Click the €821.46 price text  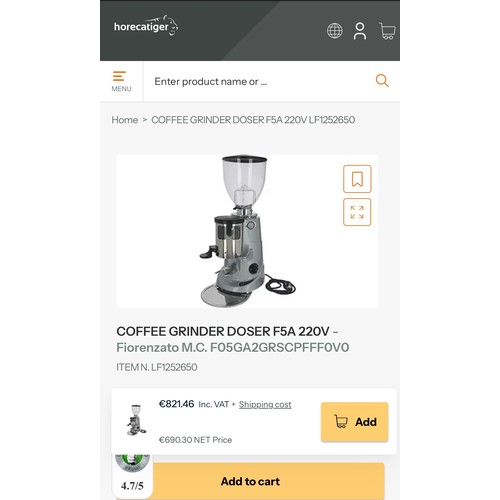176,404
